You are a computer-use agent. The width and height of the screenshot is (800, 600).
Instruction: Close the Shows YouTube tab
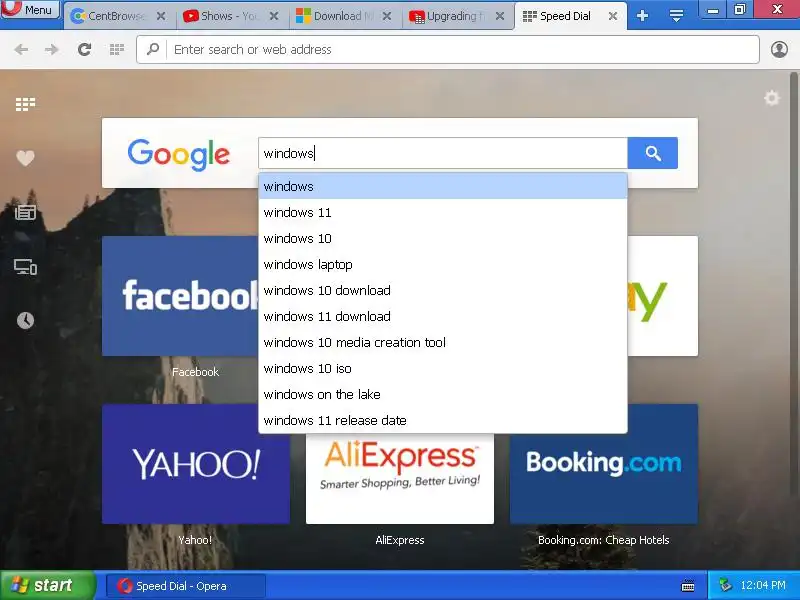tap(274, 16)
